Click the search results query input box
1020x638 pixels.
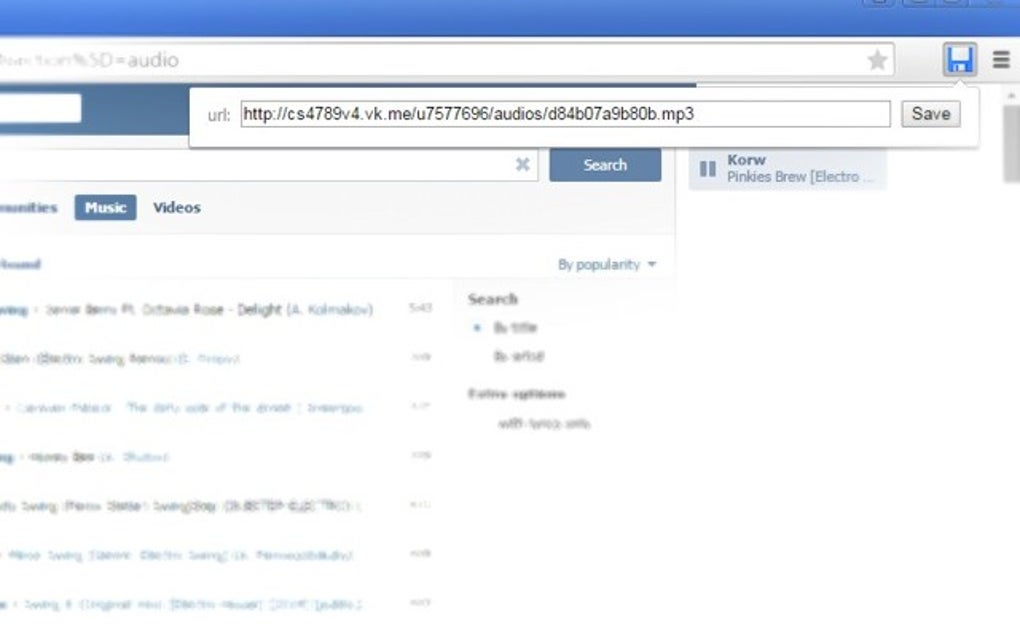pyautogui.click(x=300, y=165)
